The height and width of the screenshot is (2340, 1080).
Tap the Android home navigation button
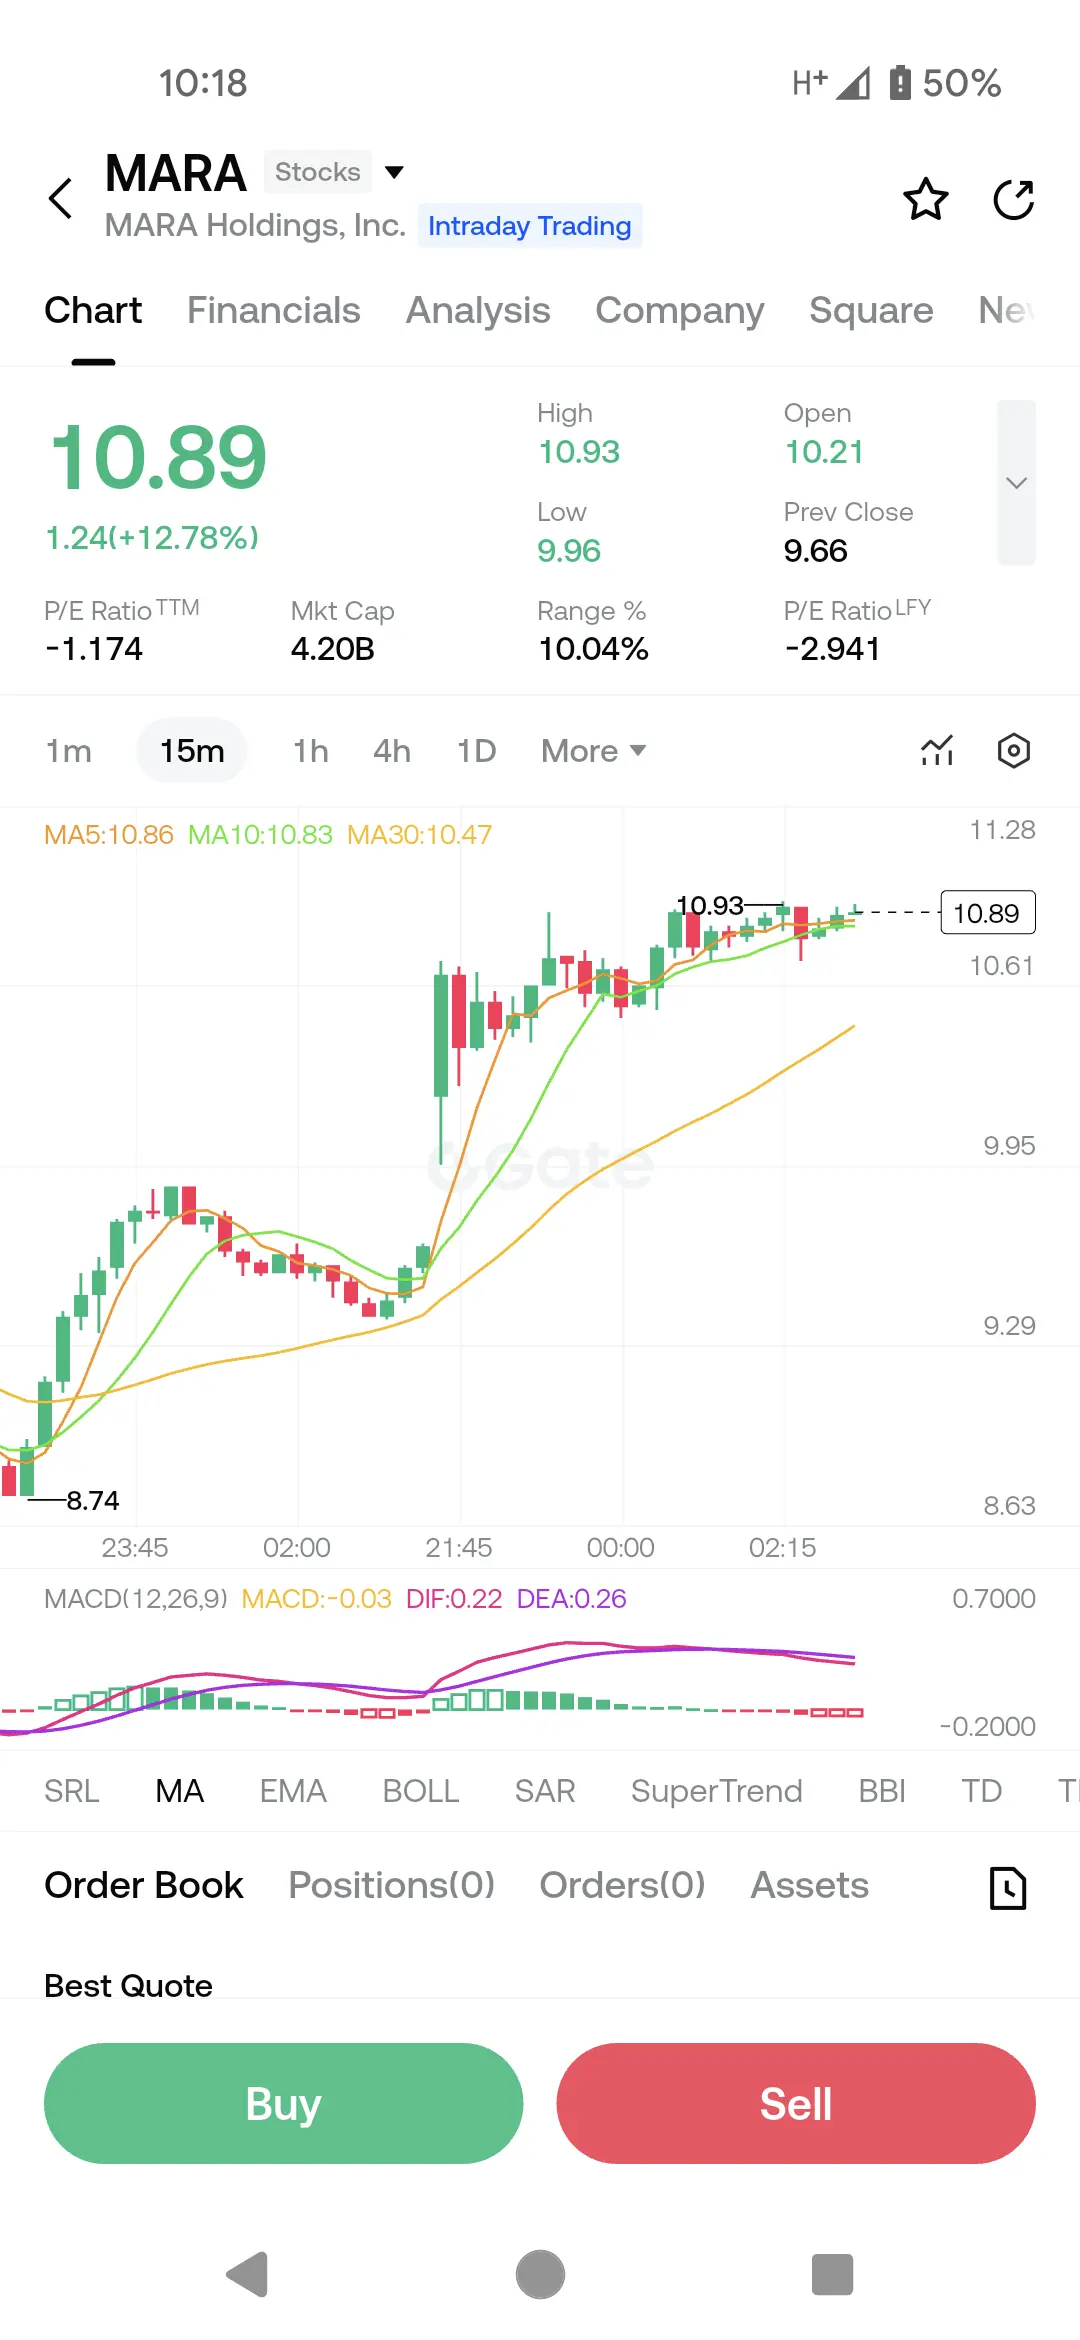tap(540, 2274)
